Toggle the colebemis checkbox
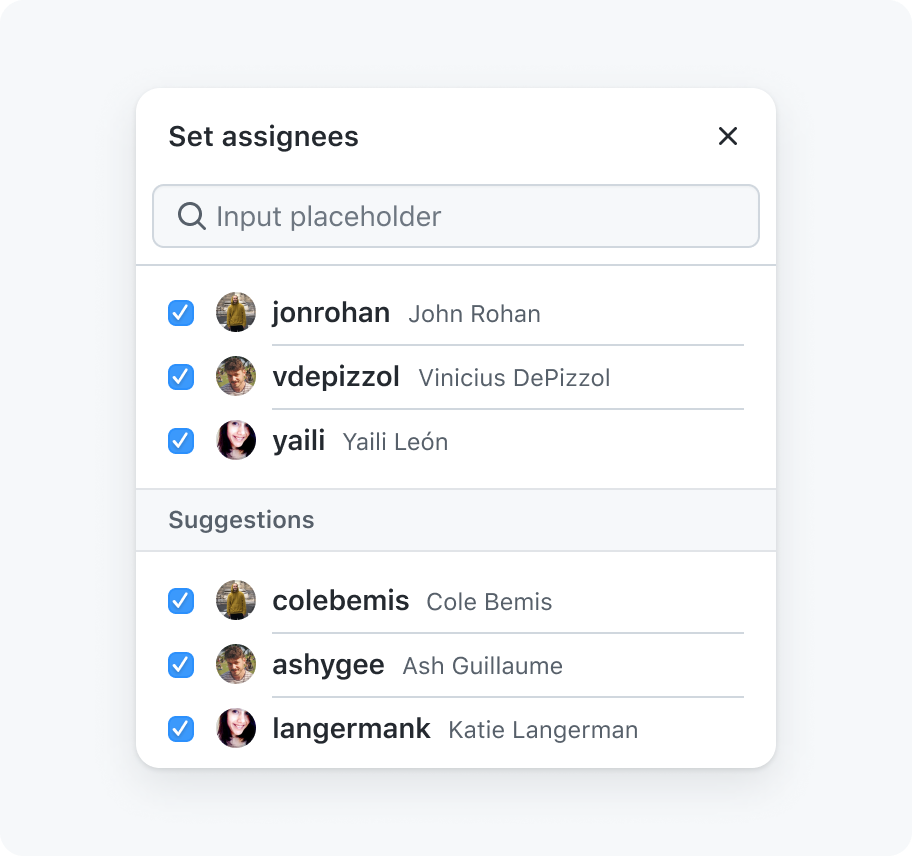The width and height of the screenshot is (912, 856). coord(181,601)
